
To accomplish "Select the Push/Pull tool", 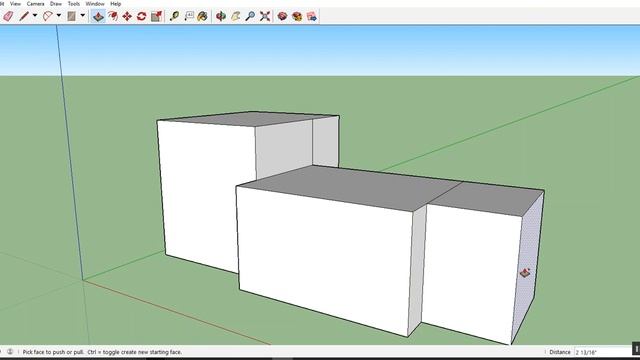I will [x=98, y=16].
